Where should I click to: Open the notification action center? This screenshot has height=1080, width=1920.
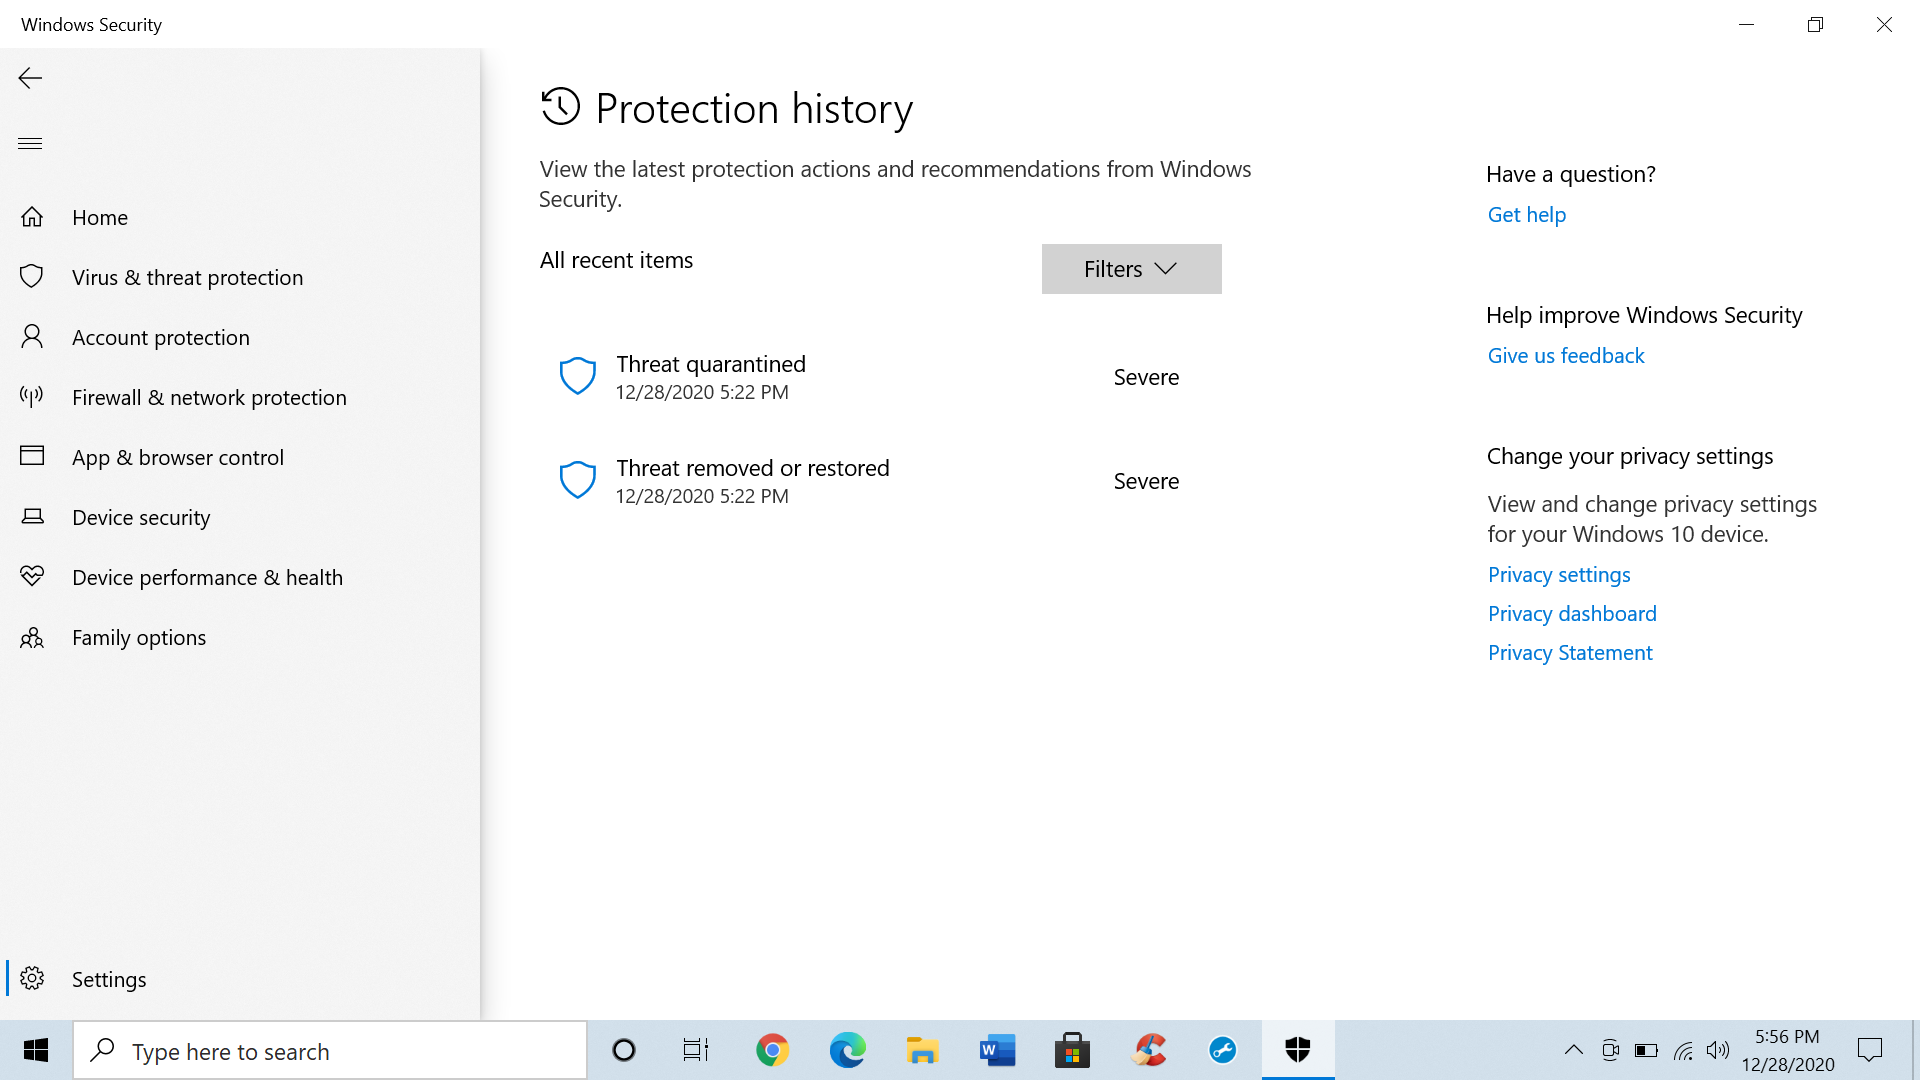pos(1870,1050)
